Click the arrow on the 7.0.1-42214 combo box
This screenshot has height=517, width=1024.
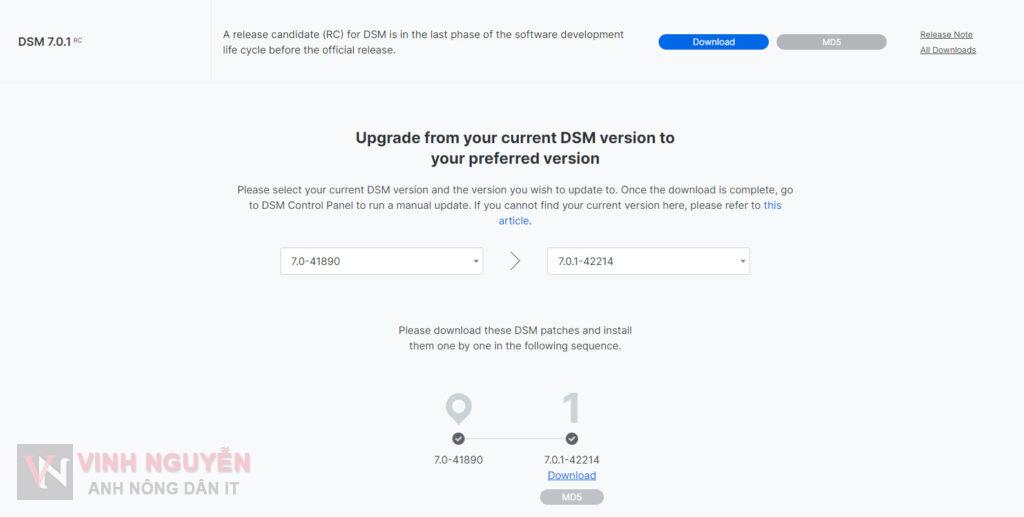742,262
